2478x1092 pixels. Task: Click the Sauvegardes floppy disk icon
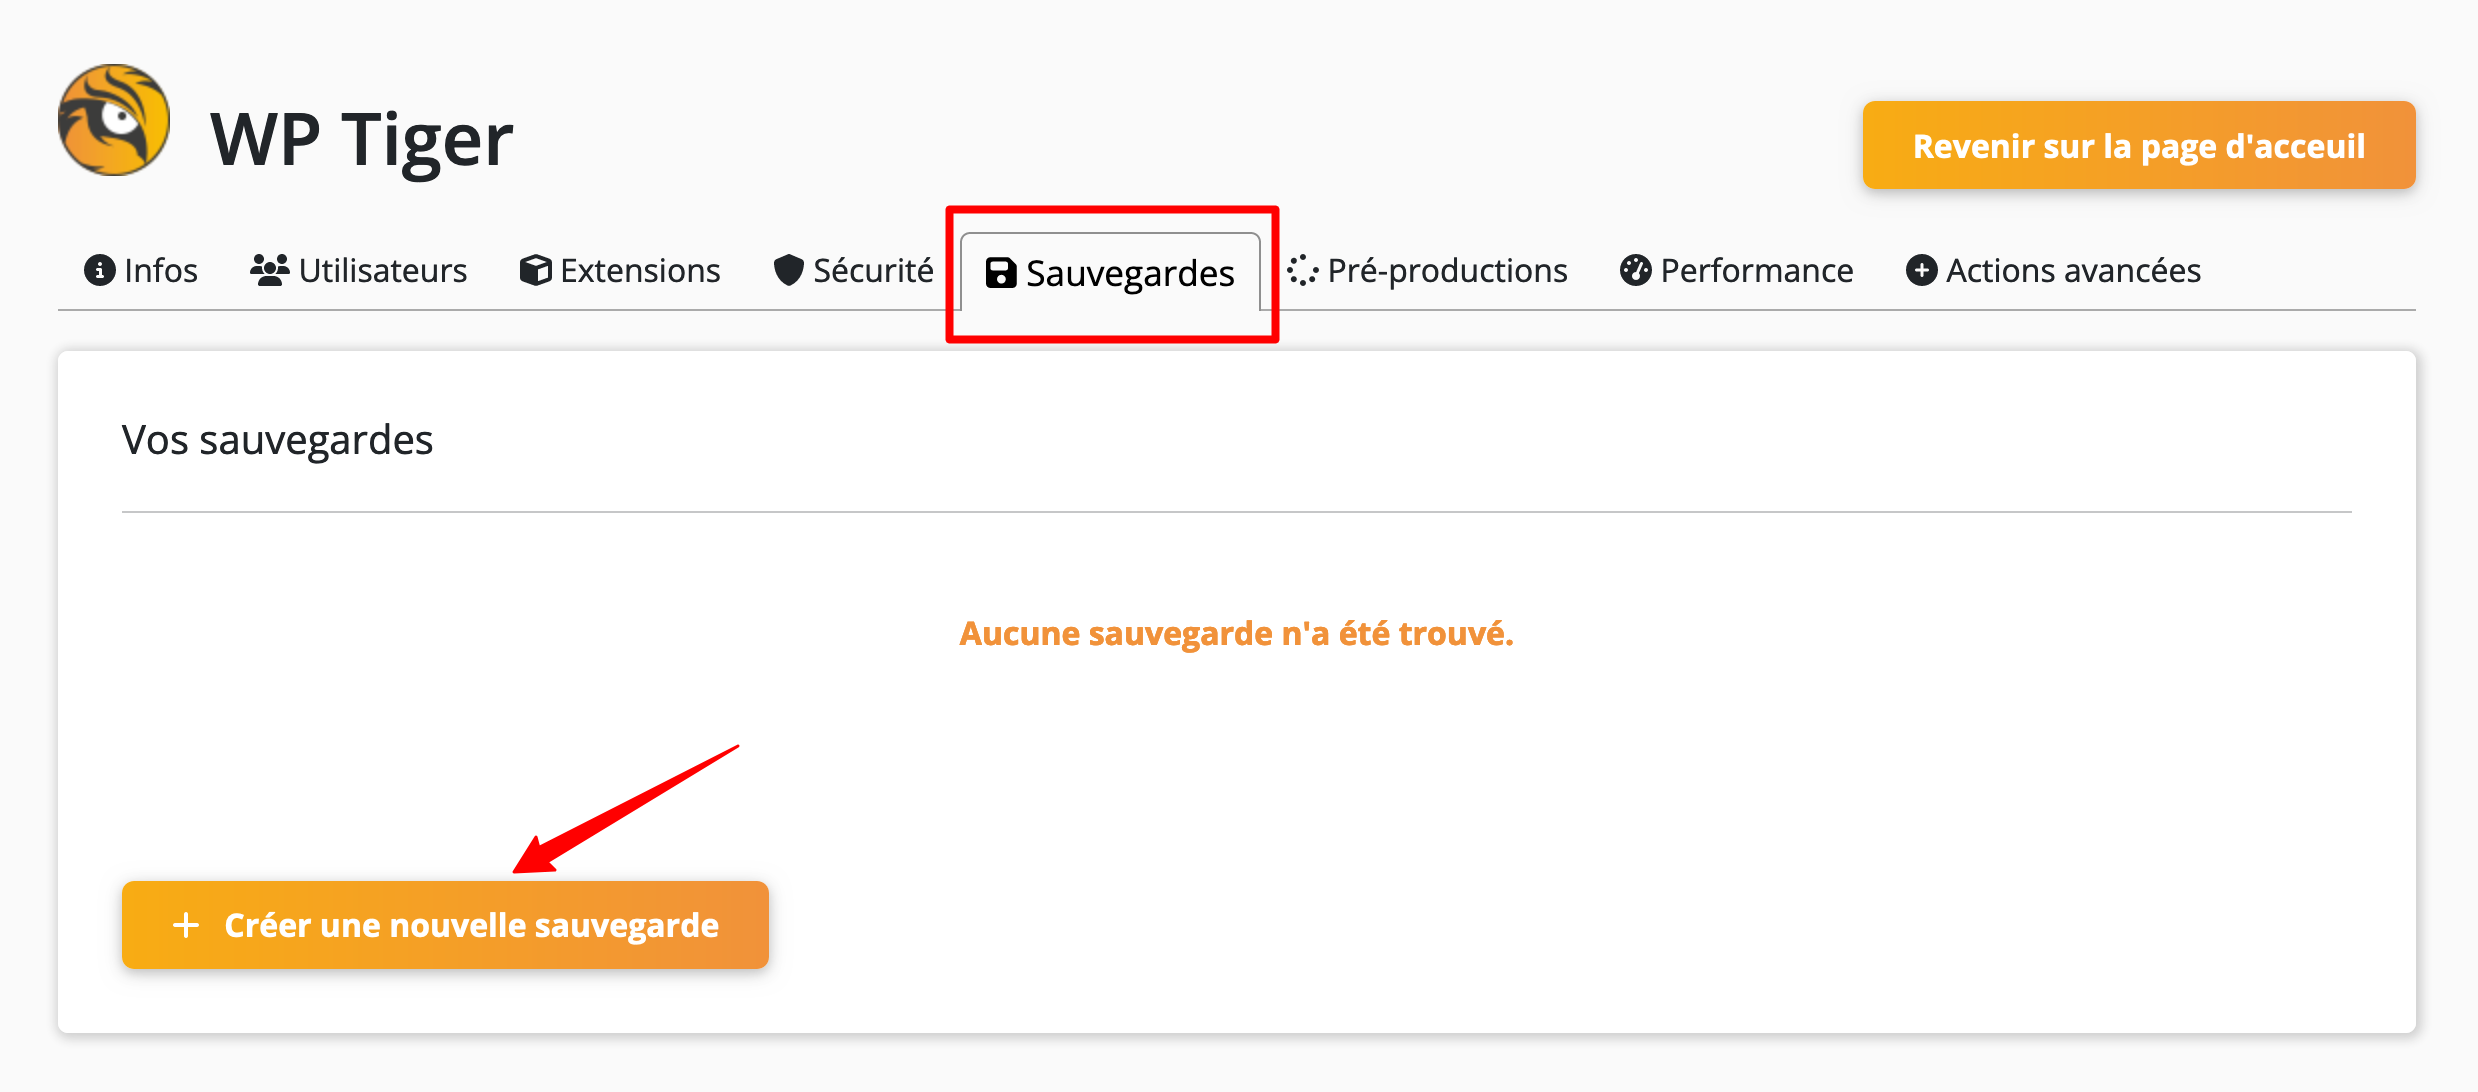999,273
